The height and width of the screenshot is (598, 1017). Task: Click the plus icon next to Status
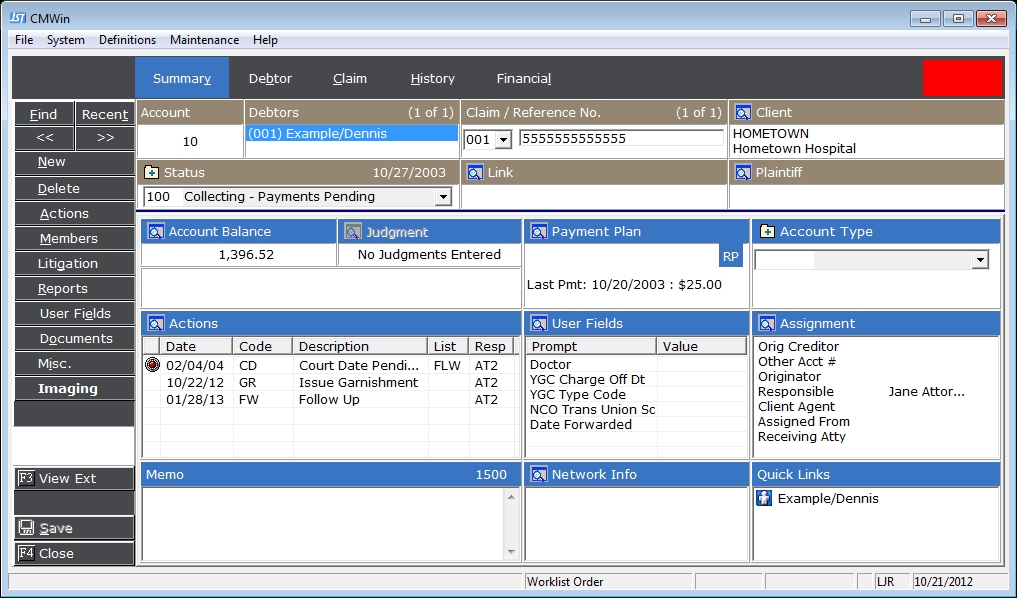pyautogui.click(x=152, y=173)
